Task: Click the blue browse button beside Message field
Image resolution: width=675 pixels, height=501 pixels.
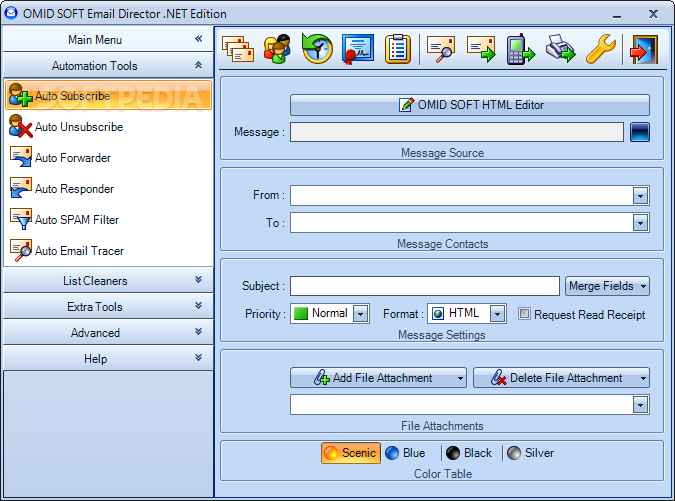Action: [640, 132]
